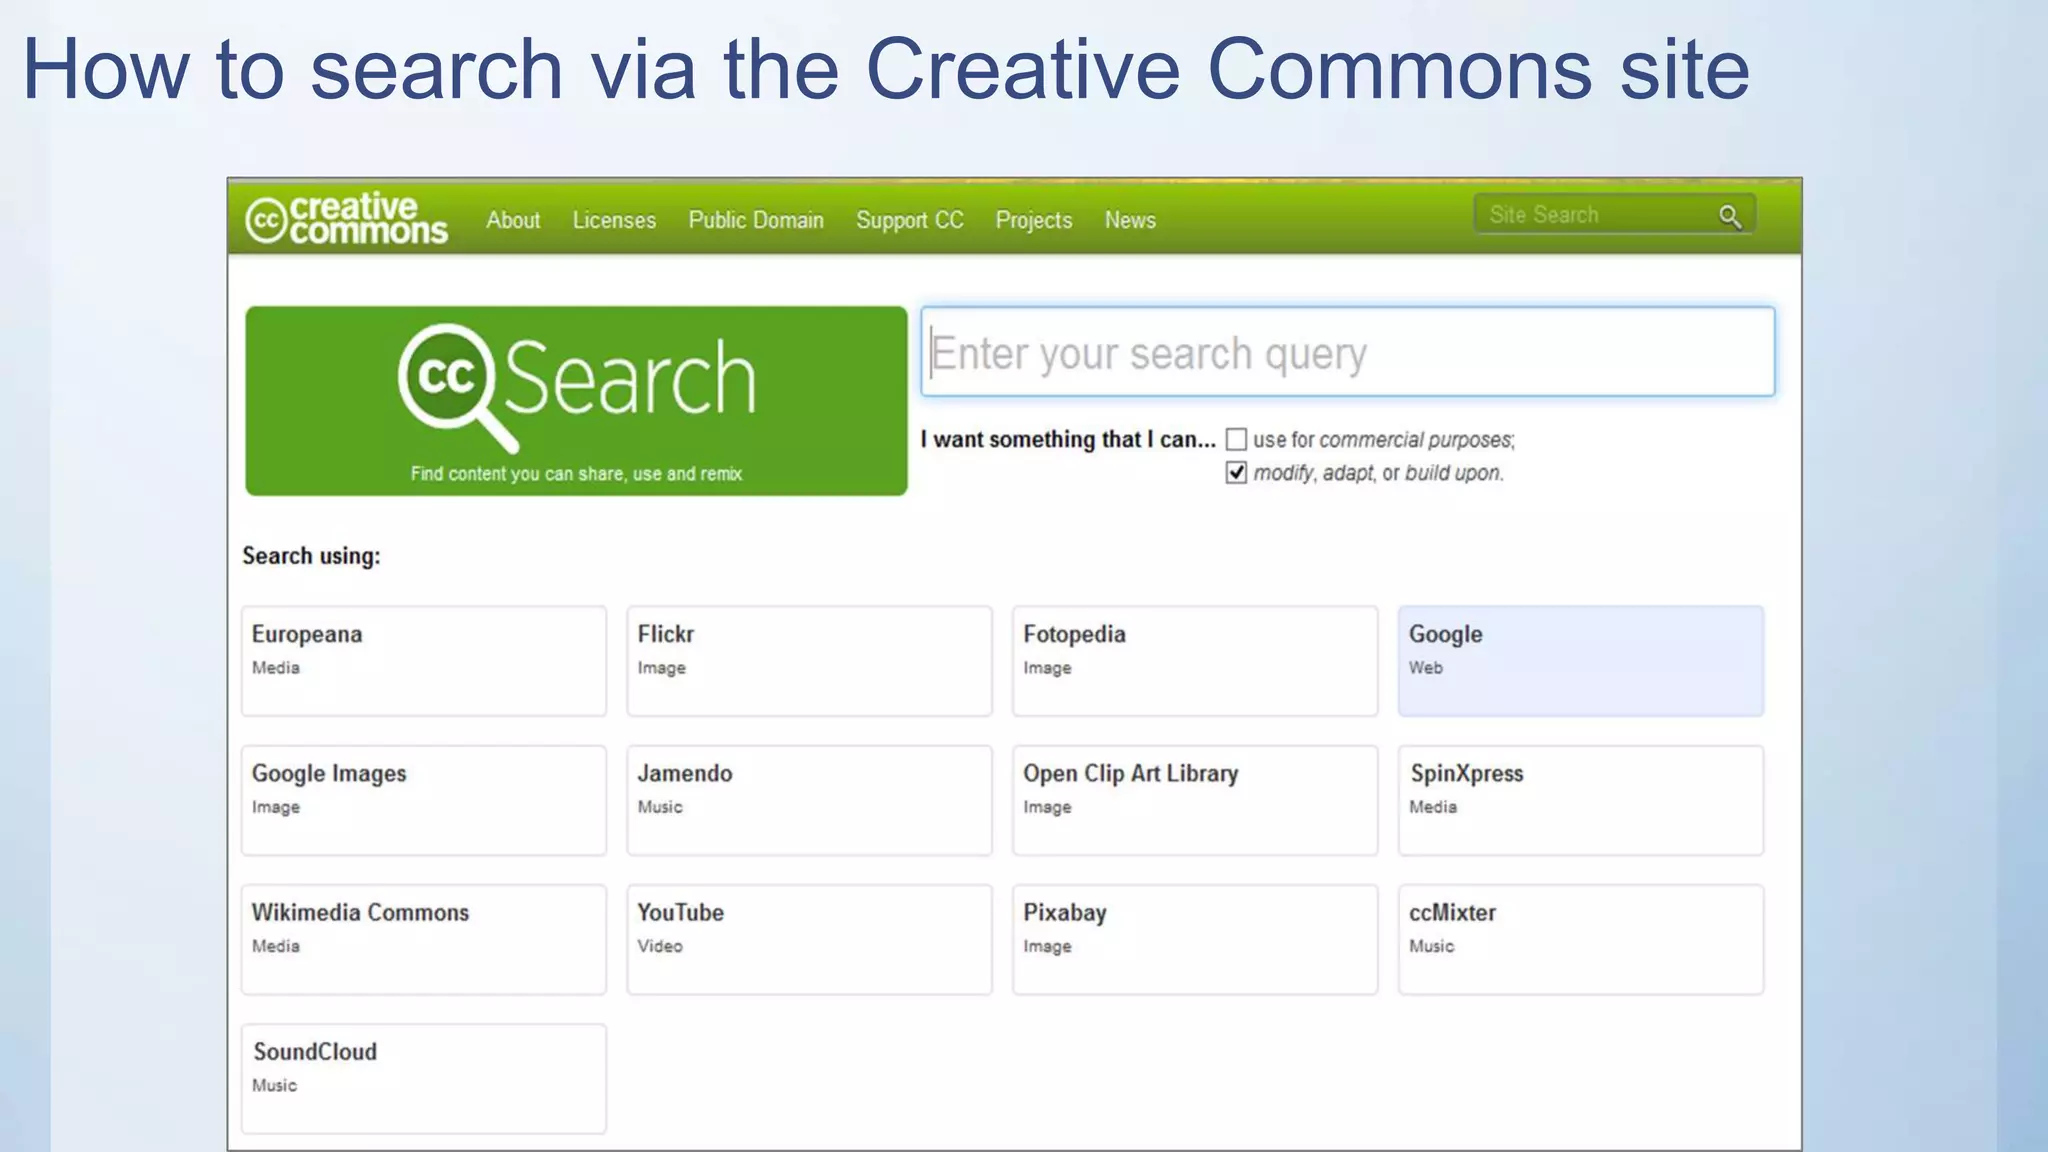This screenshot has height=1152, width=2048.
Task: Open the News menu item
Action: pos(1130,220)
